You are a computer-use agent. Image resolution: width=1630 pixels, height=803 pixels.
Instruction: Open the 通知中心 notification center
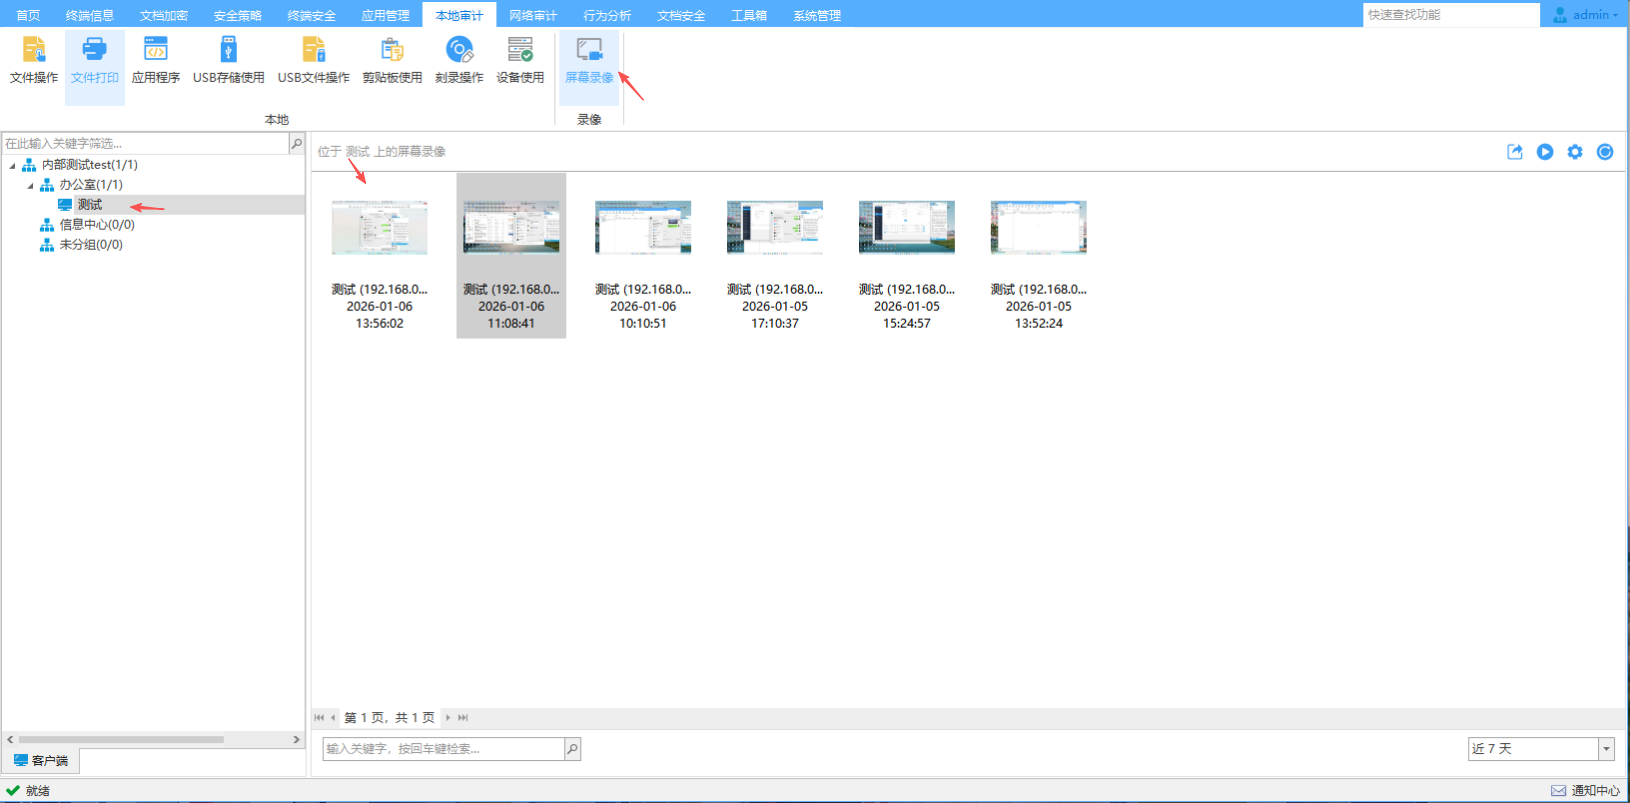(1586, 791)
